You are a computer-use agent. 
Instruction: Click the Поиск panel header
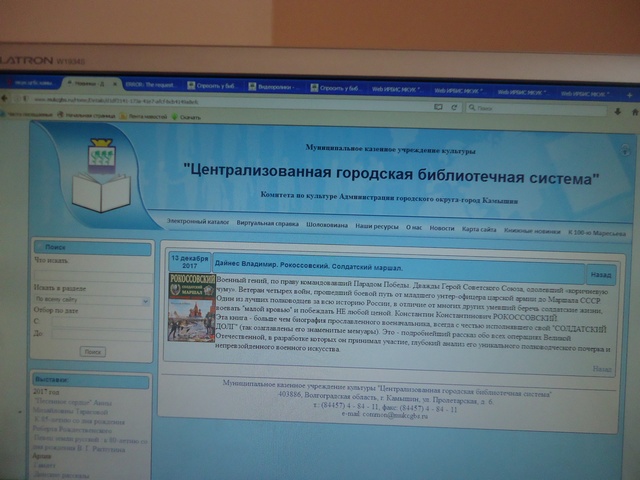(93, 248)
